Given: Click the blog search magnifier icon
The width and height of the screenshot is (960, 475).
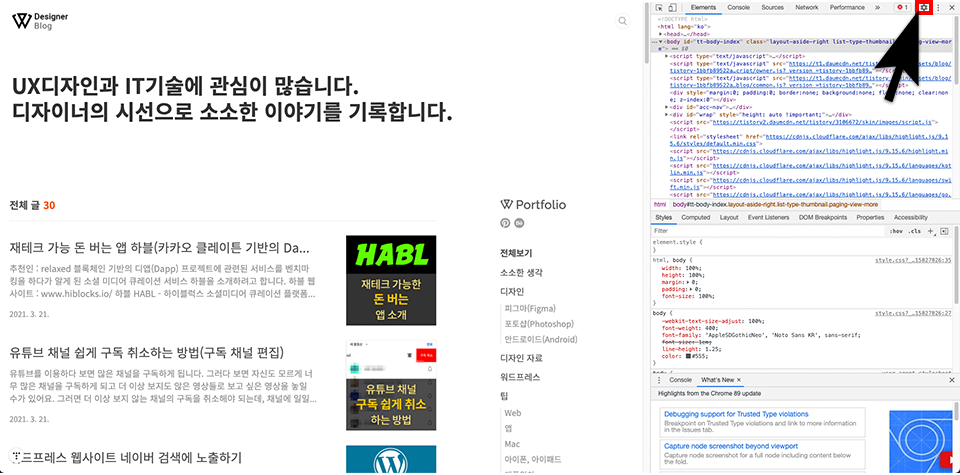Looking at the screenshot, I should click(x=623, y=21).
